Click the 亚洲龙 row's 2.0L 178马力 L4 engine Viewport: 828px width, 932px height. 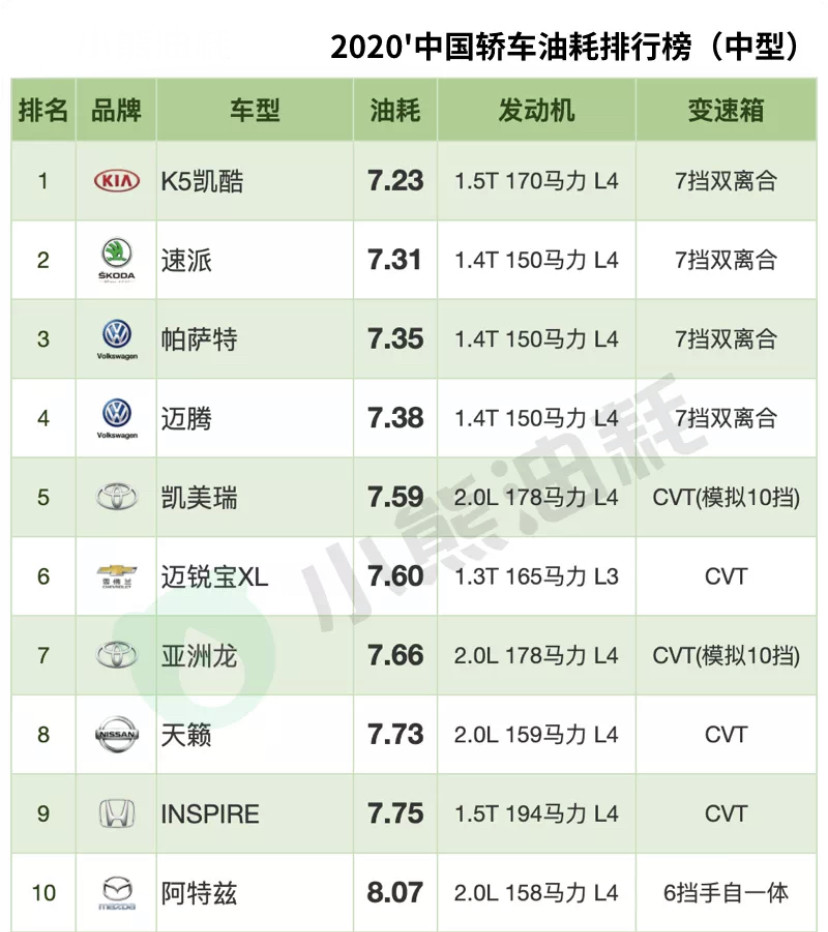click(x=536, y=656)
